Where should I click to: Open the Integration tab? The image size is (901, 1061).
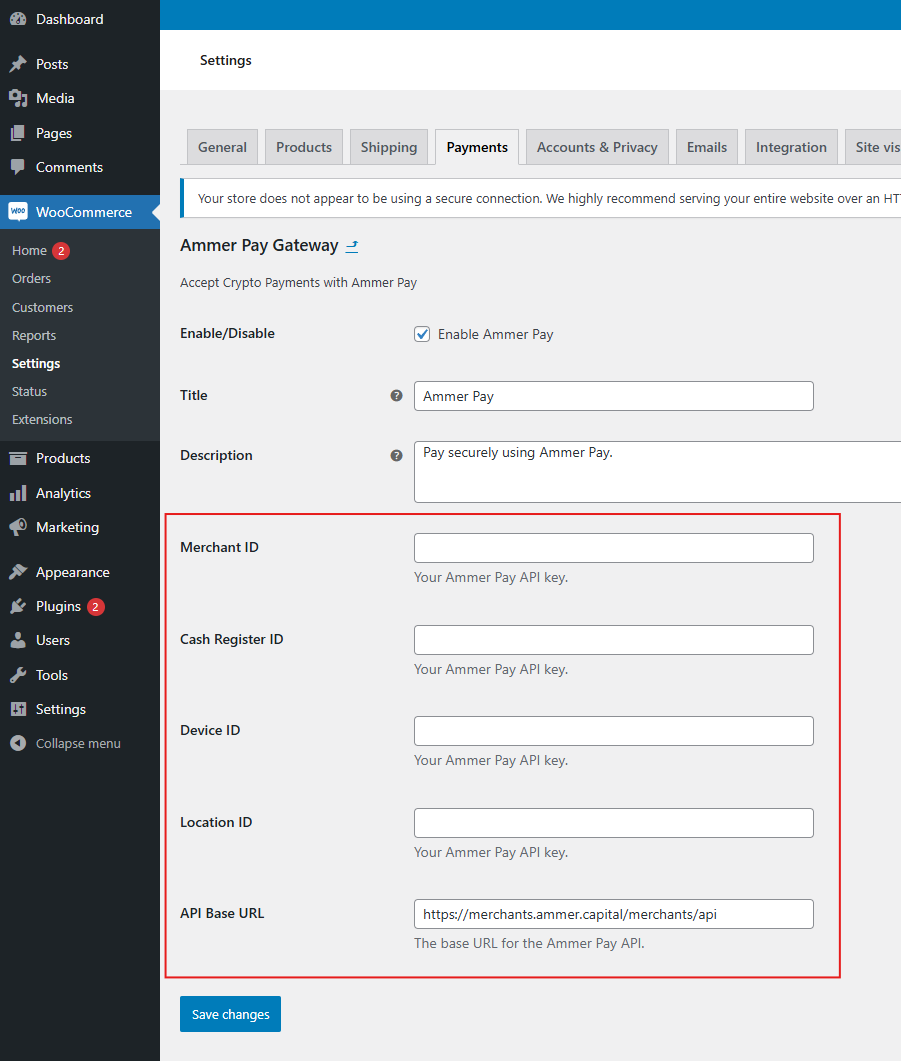coord(791,147)
